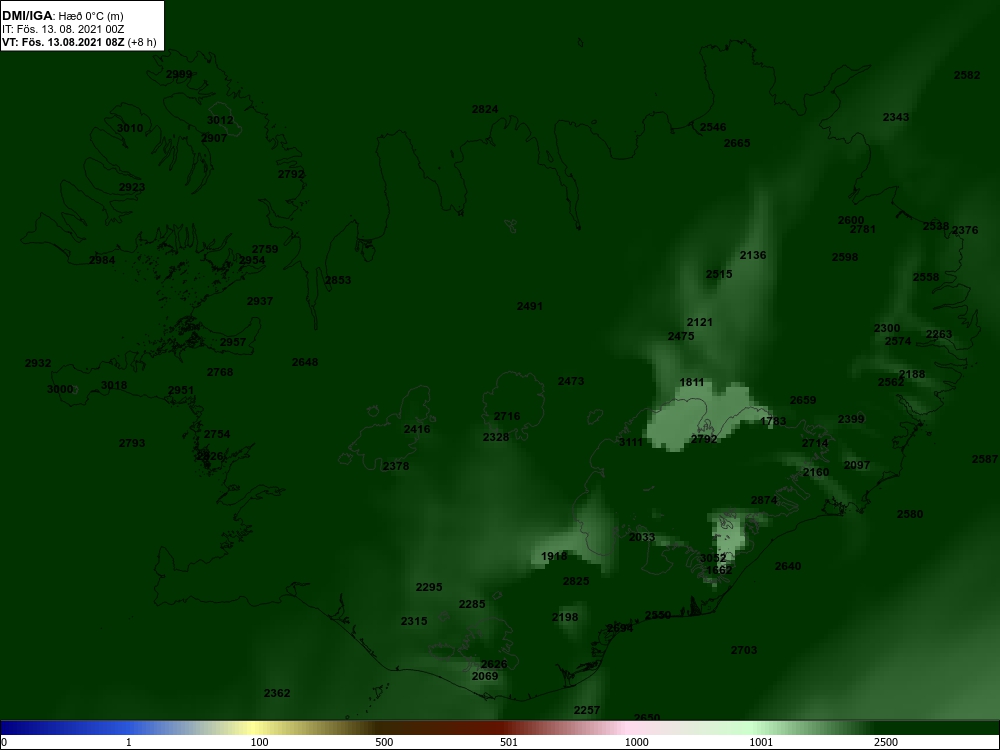Click the map value 2343
This screenshot has width=1000, height=750.
896,117
